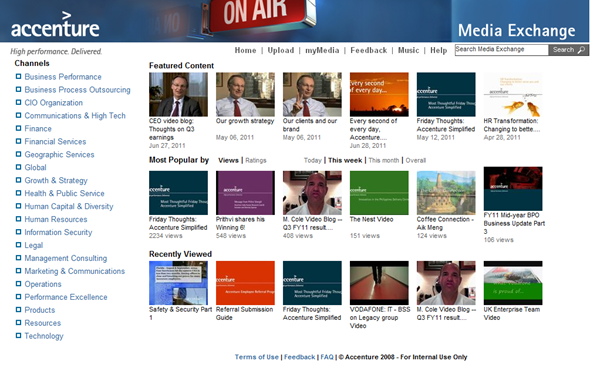The height and width of the screenshot is (374, 590).
Task: Open 'Coffee Connection - Aik Meng' thumbnail
Action: 446,193
